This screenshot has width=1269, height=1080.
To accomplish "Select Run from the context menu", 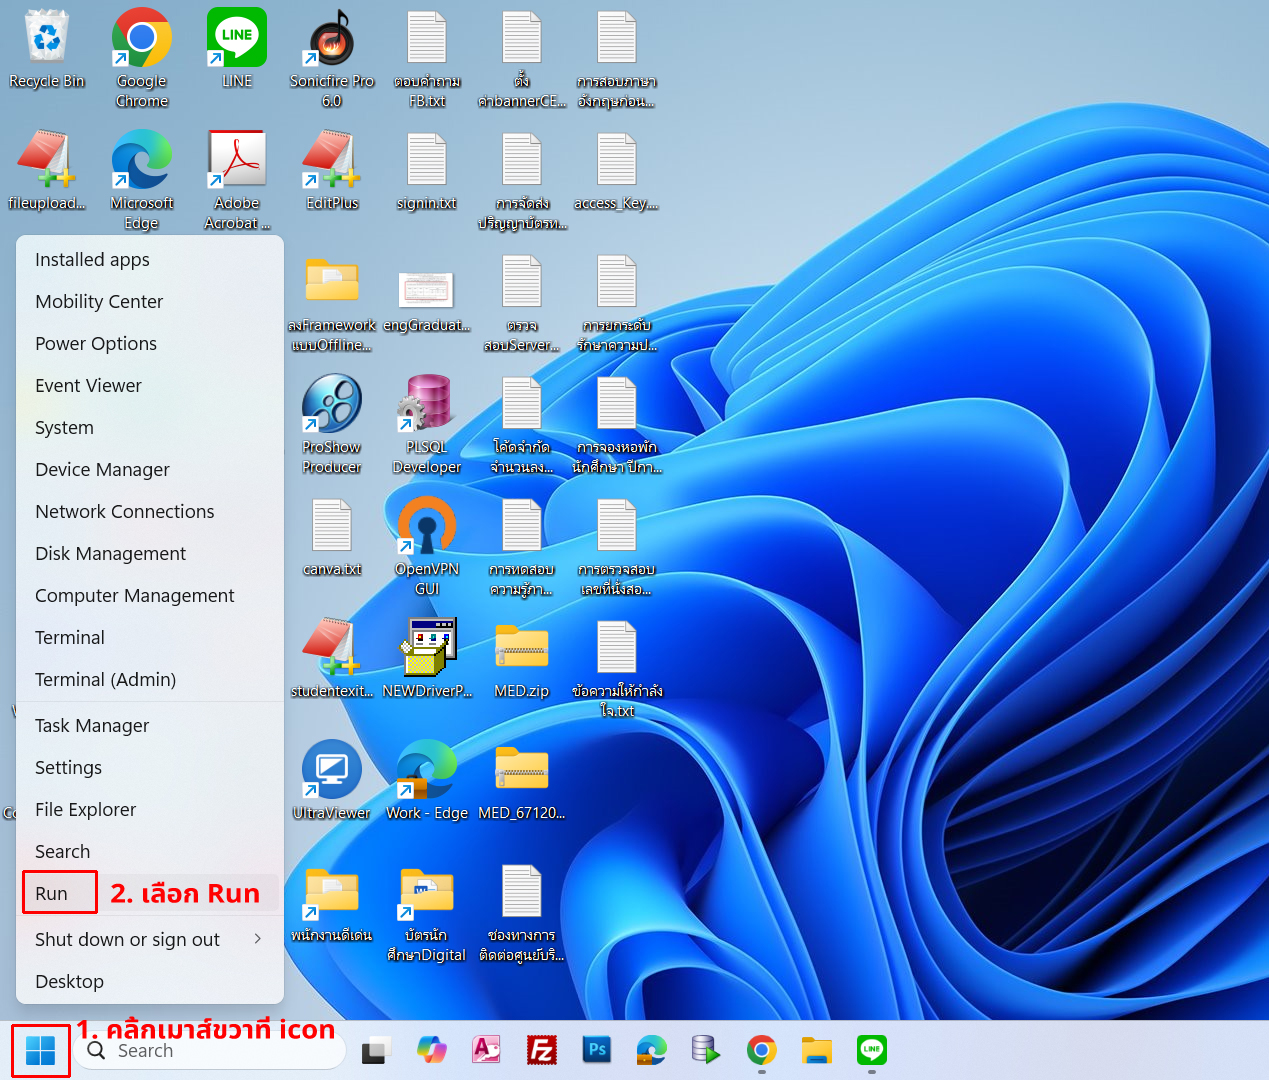I will tap(52, 894).
